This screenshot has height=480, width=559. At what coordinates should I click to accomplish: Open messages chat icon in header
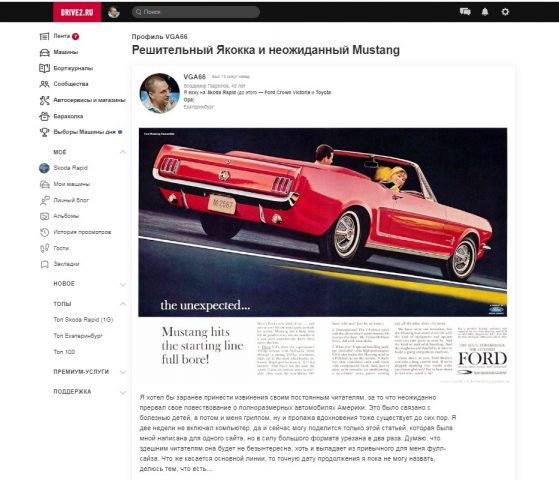click(x=465, y=12)
